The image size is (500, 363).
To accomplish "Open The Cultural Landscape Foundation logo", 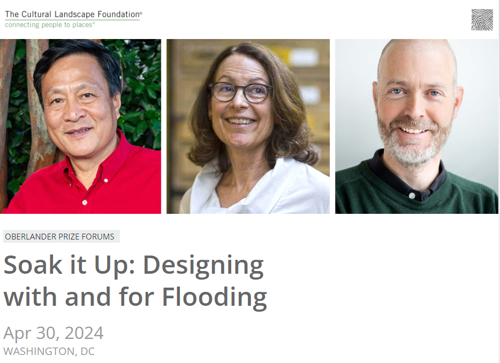I will 73,19.
